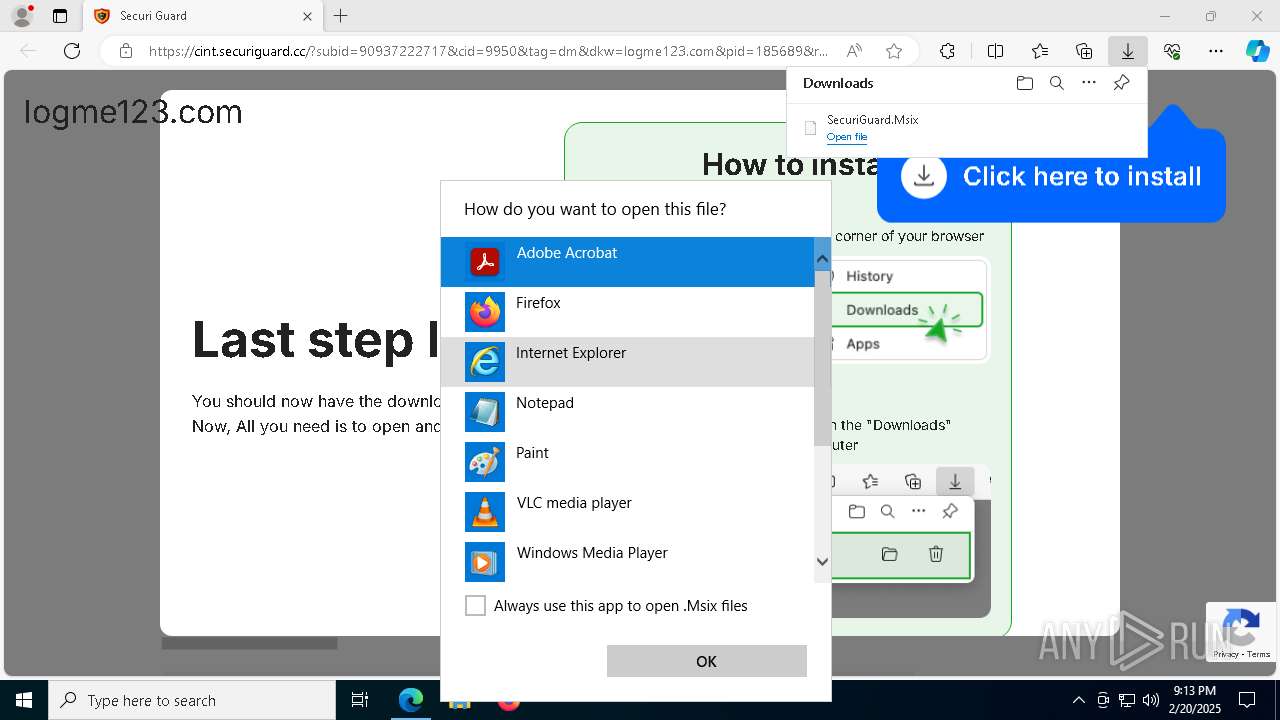Click the Open file link for SecuriGuard.Msix
Viewport: 1280px width, 720px height.
[x=846, y=137]
